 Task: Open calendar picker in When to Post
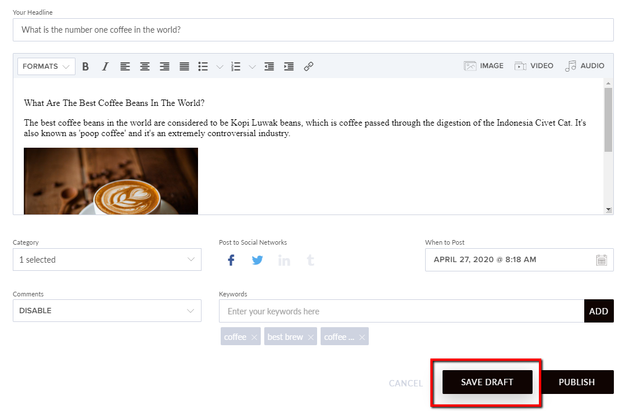pyautogui.click(x=601, y=260)
